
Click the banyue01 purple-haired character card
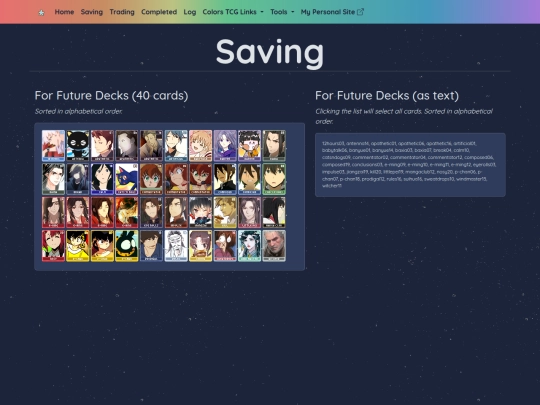pyautogui.click(x=225, y=146)
